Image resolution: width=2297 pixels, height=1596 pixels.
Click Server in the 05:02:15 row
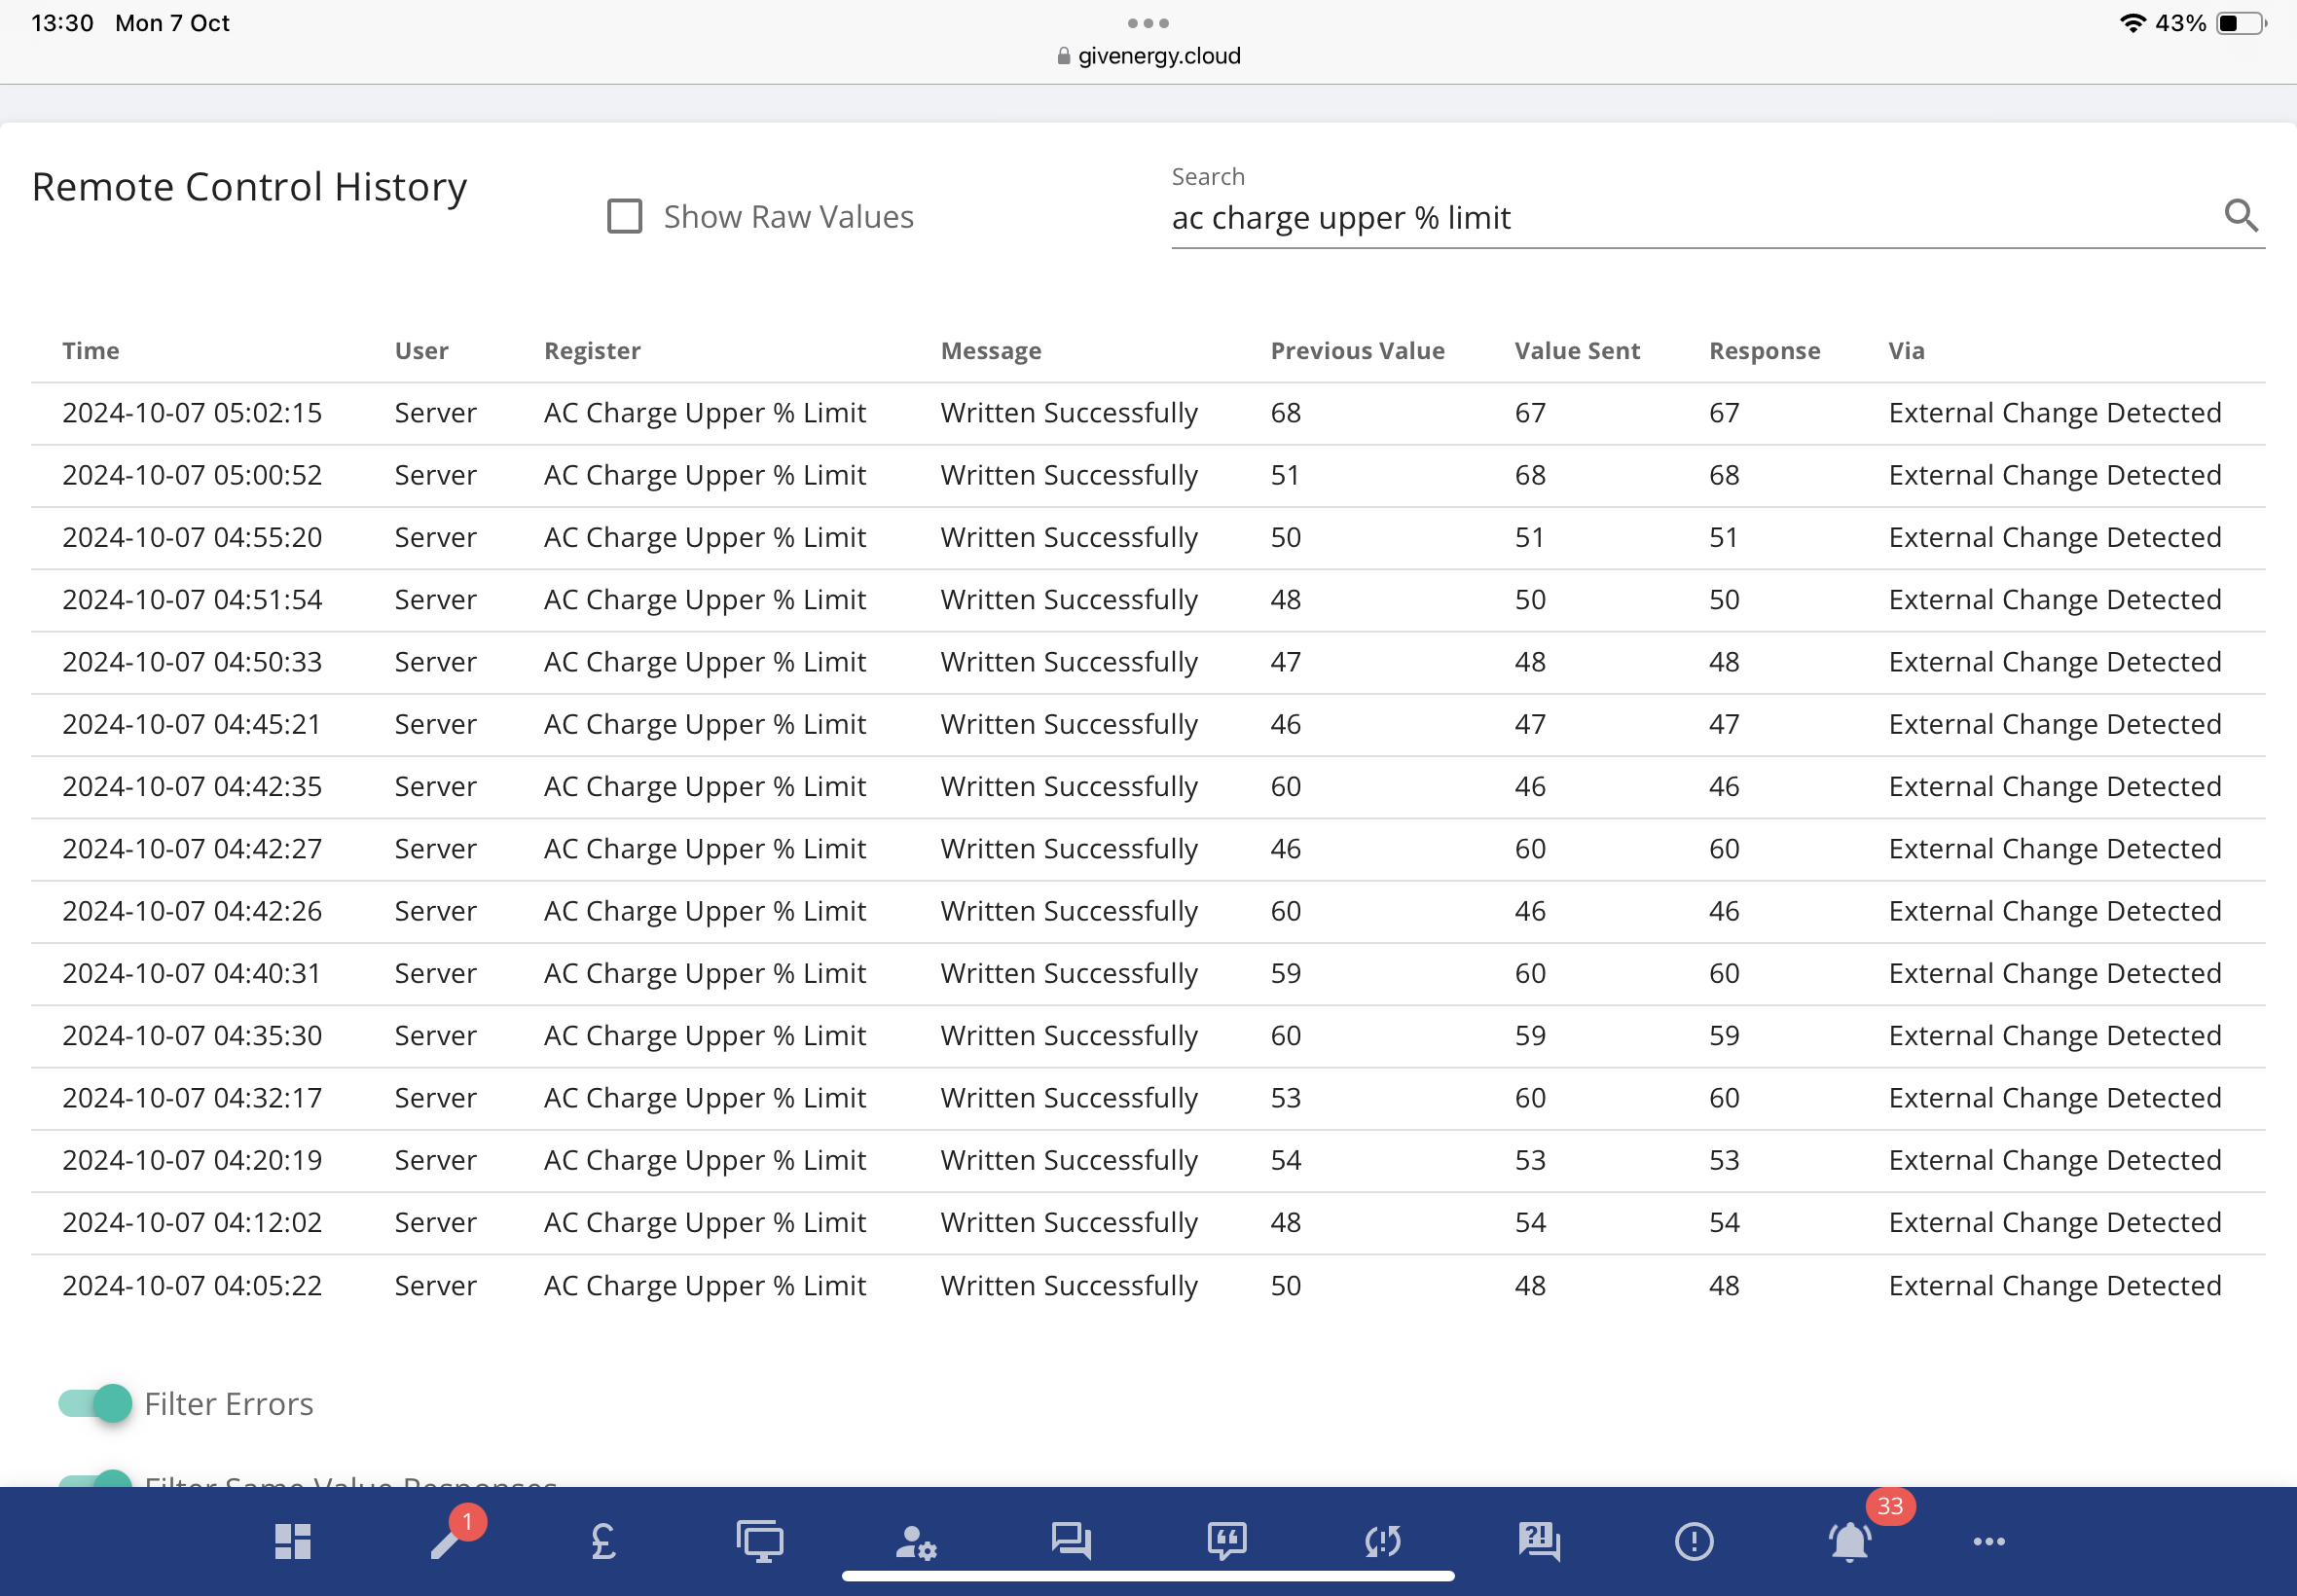click(436, 413)
